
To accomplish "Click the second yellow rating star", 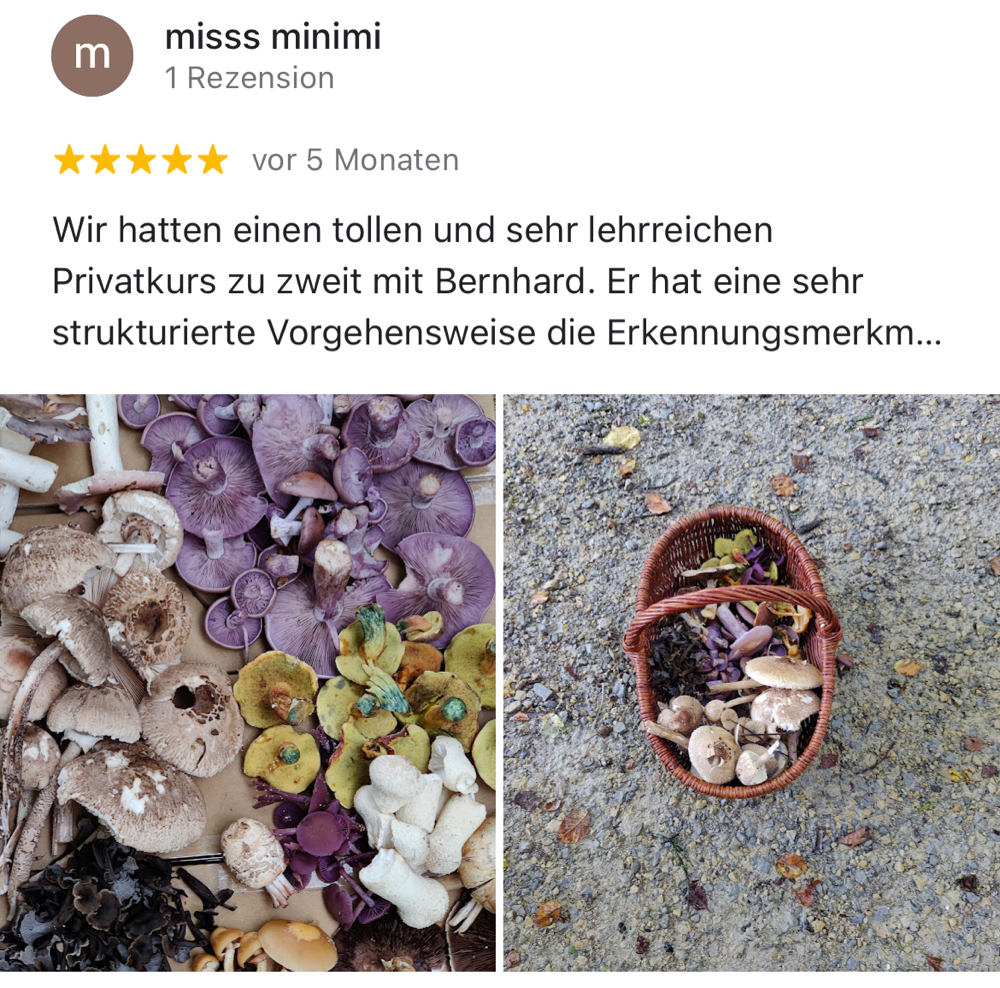I will (x=105, y=159).
